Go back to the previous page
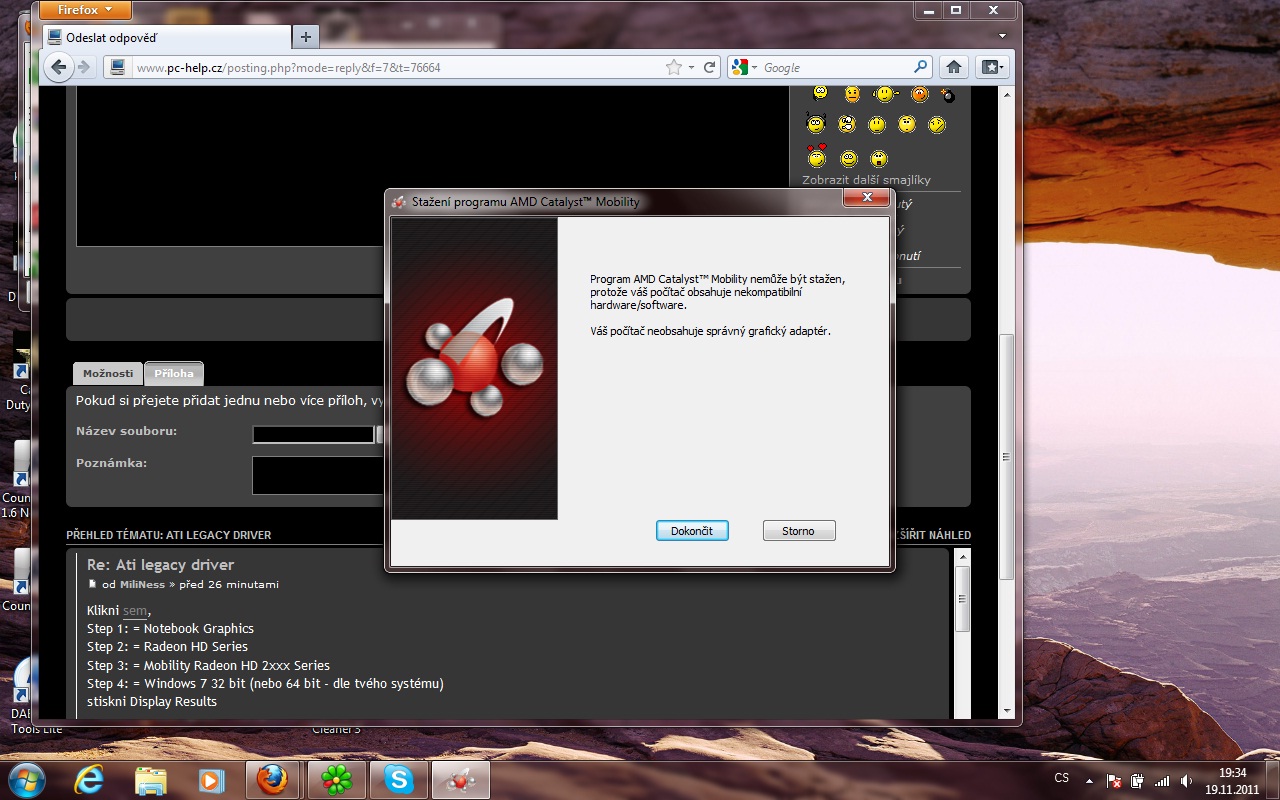This screenshot has width=1280, height=800. pyautogui.click(x=59, y=67)
